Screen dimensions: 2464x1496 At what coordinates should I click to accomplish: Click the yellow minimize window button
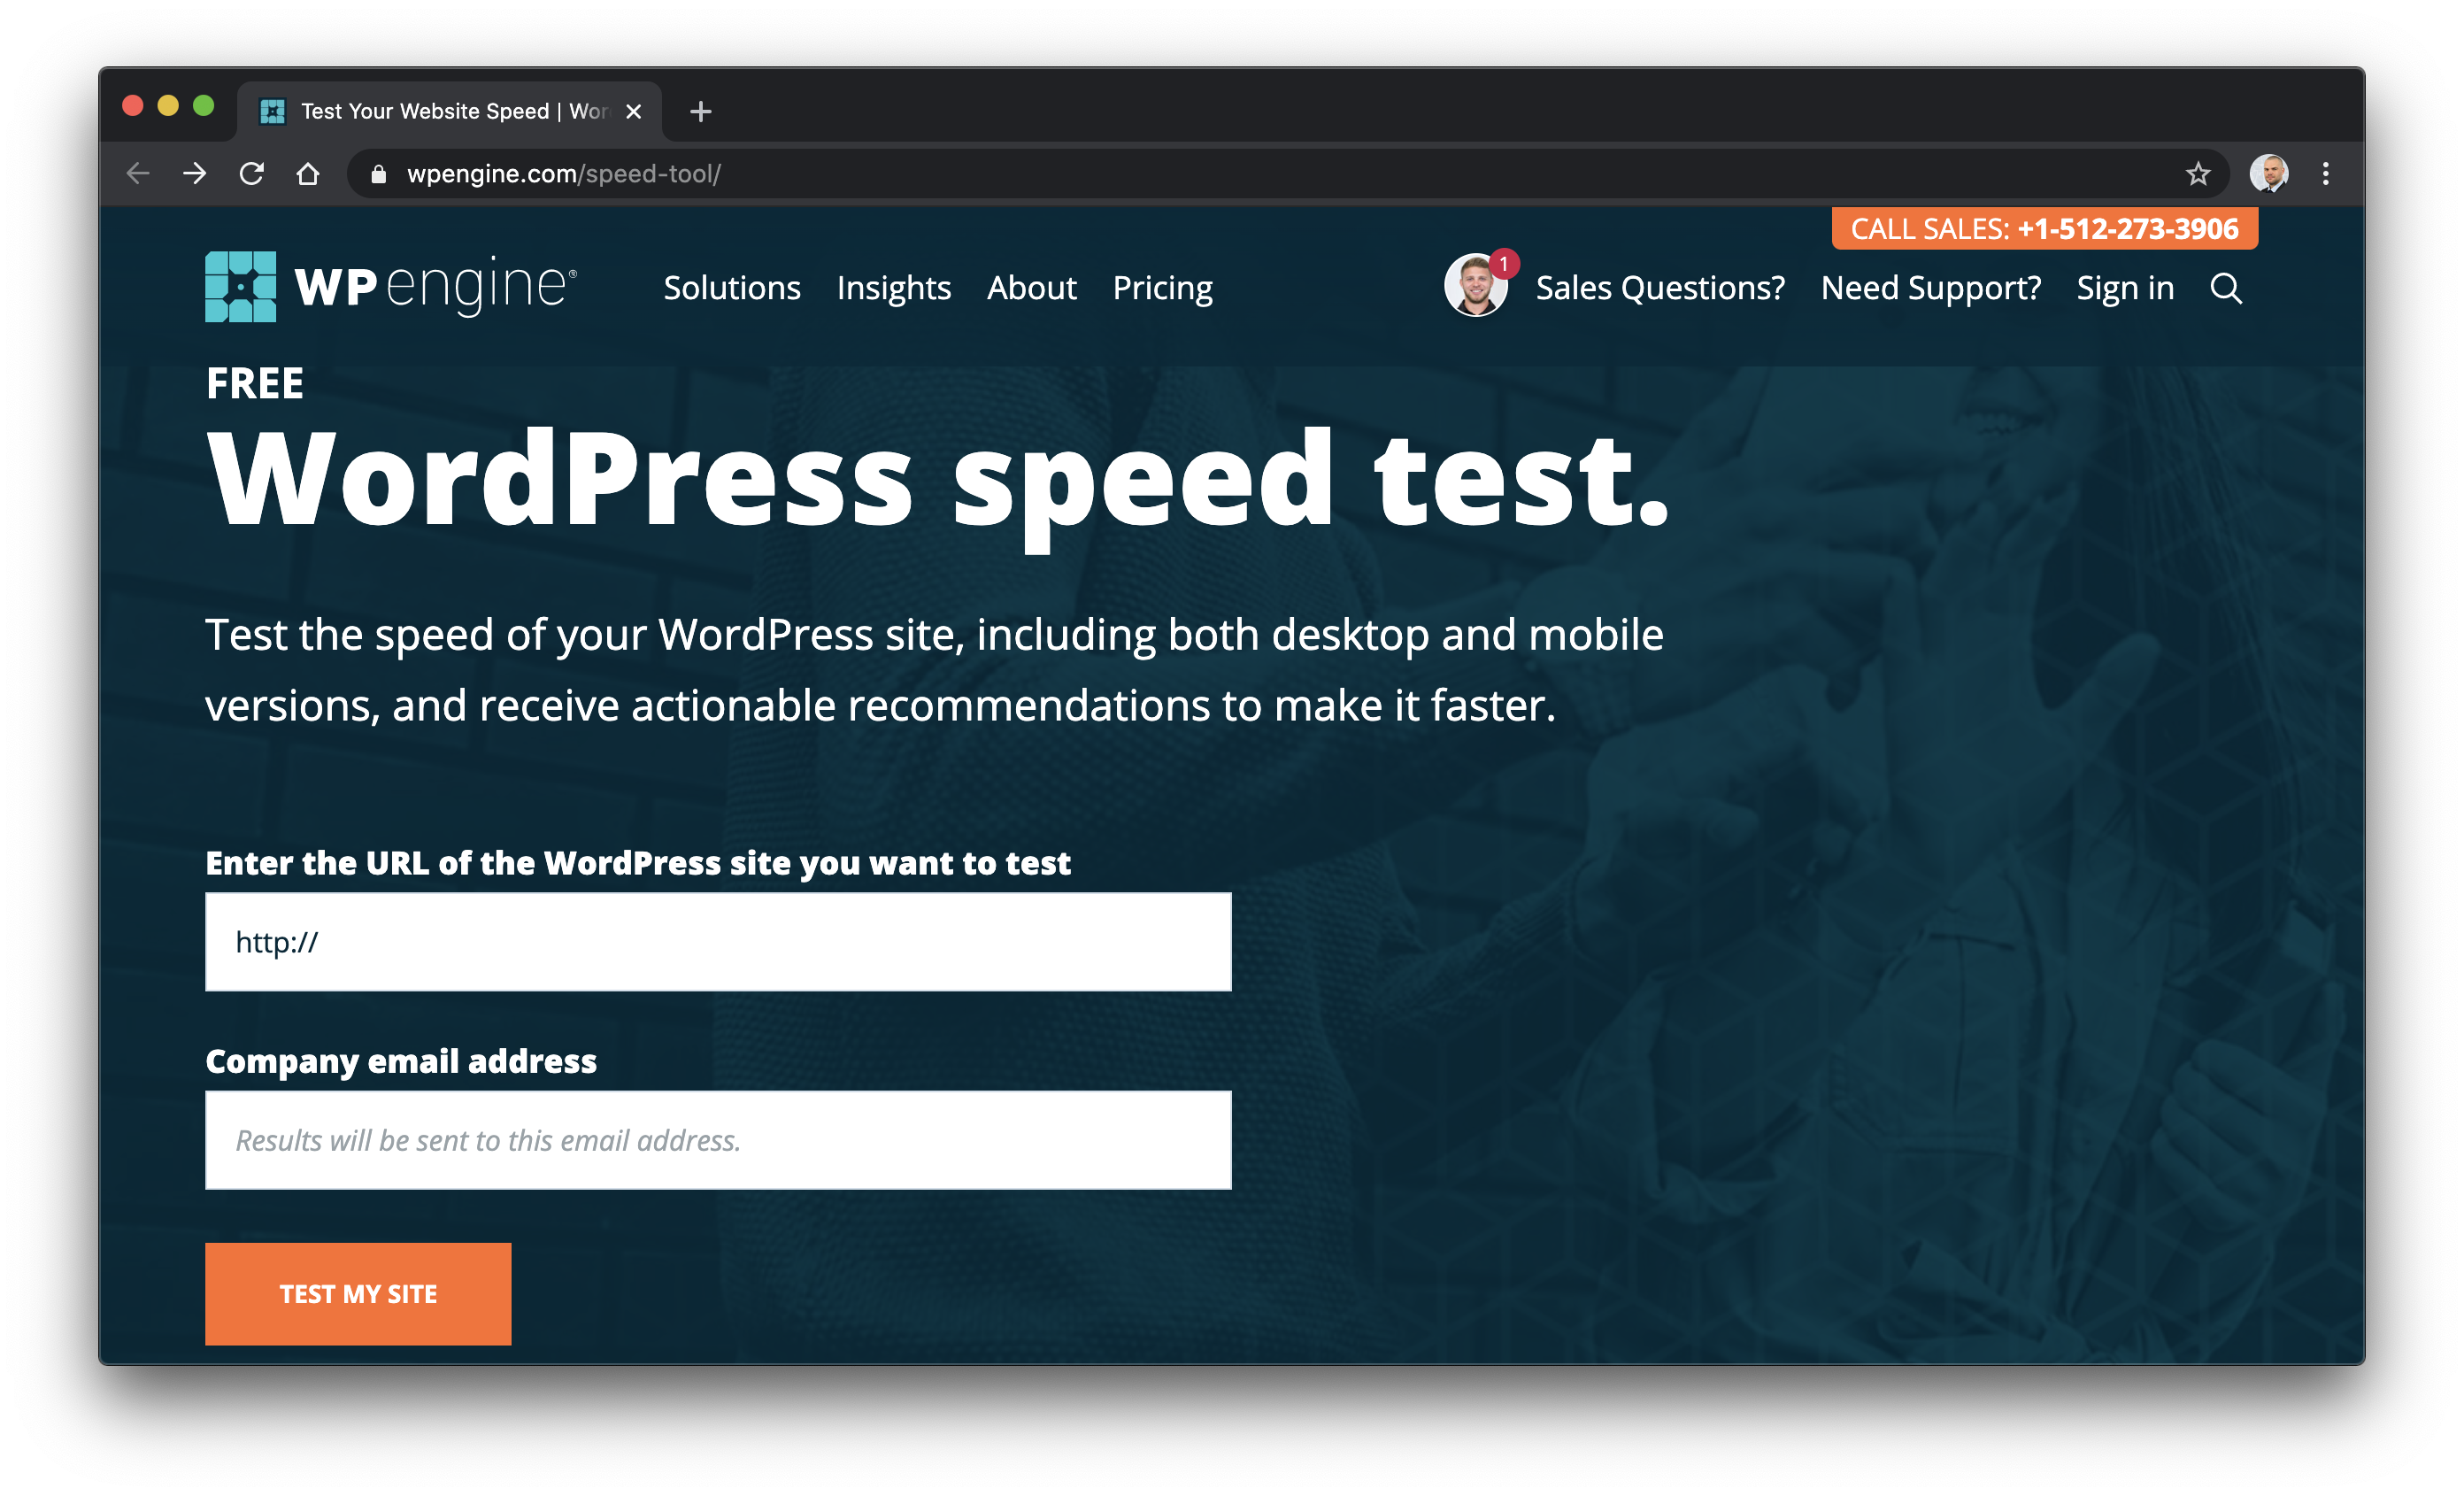point(168,106)
